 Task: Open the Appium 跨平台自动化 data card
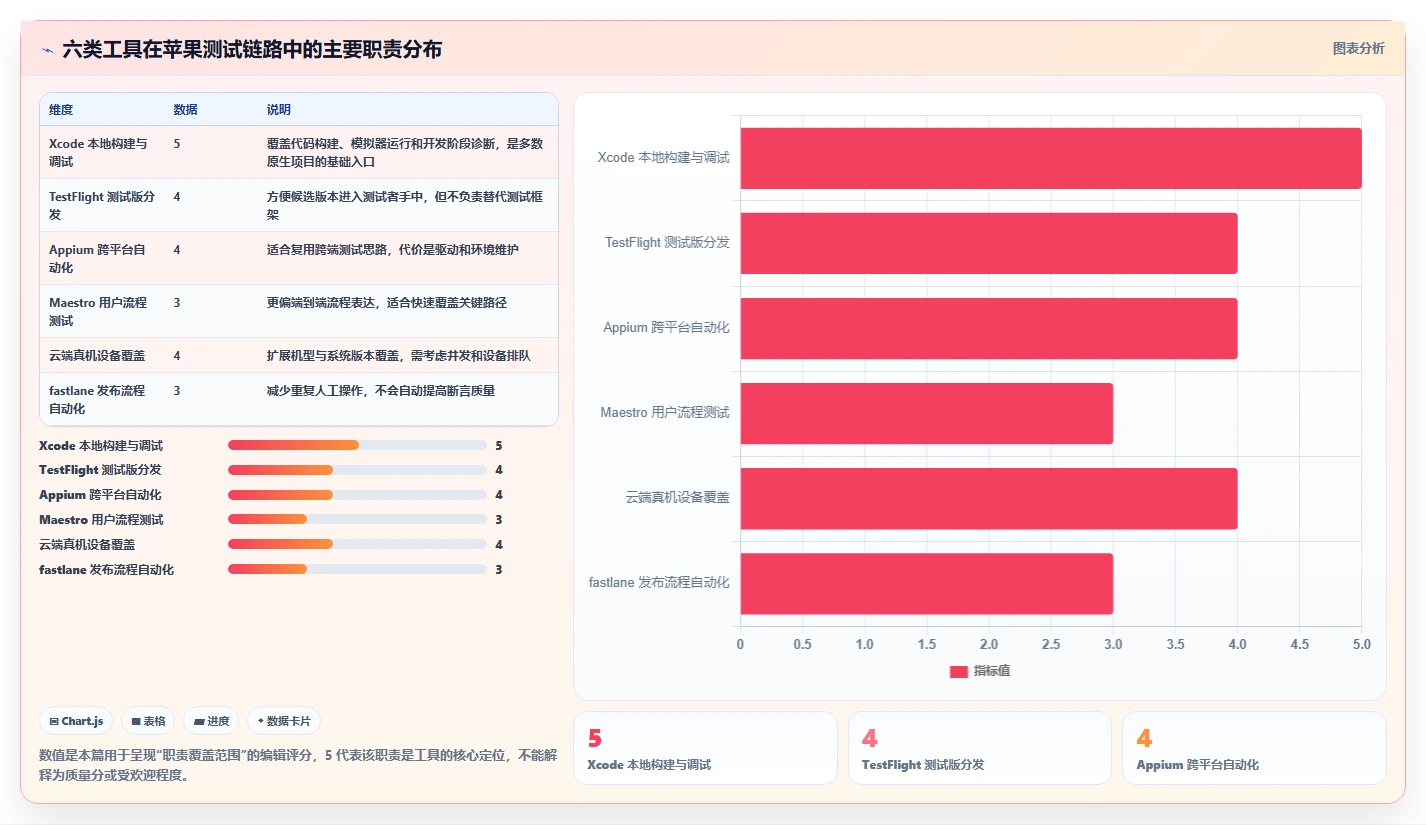coord(1254,748)
